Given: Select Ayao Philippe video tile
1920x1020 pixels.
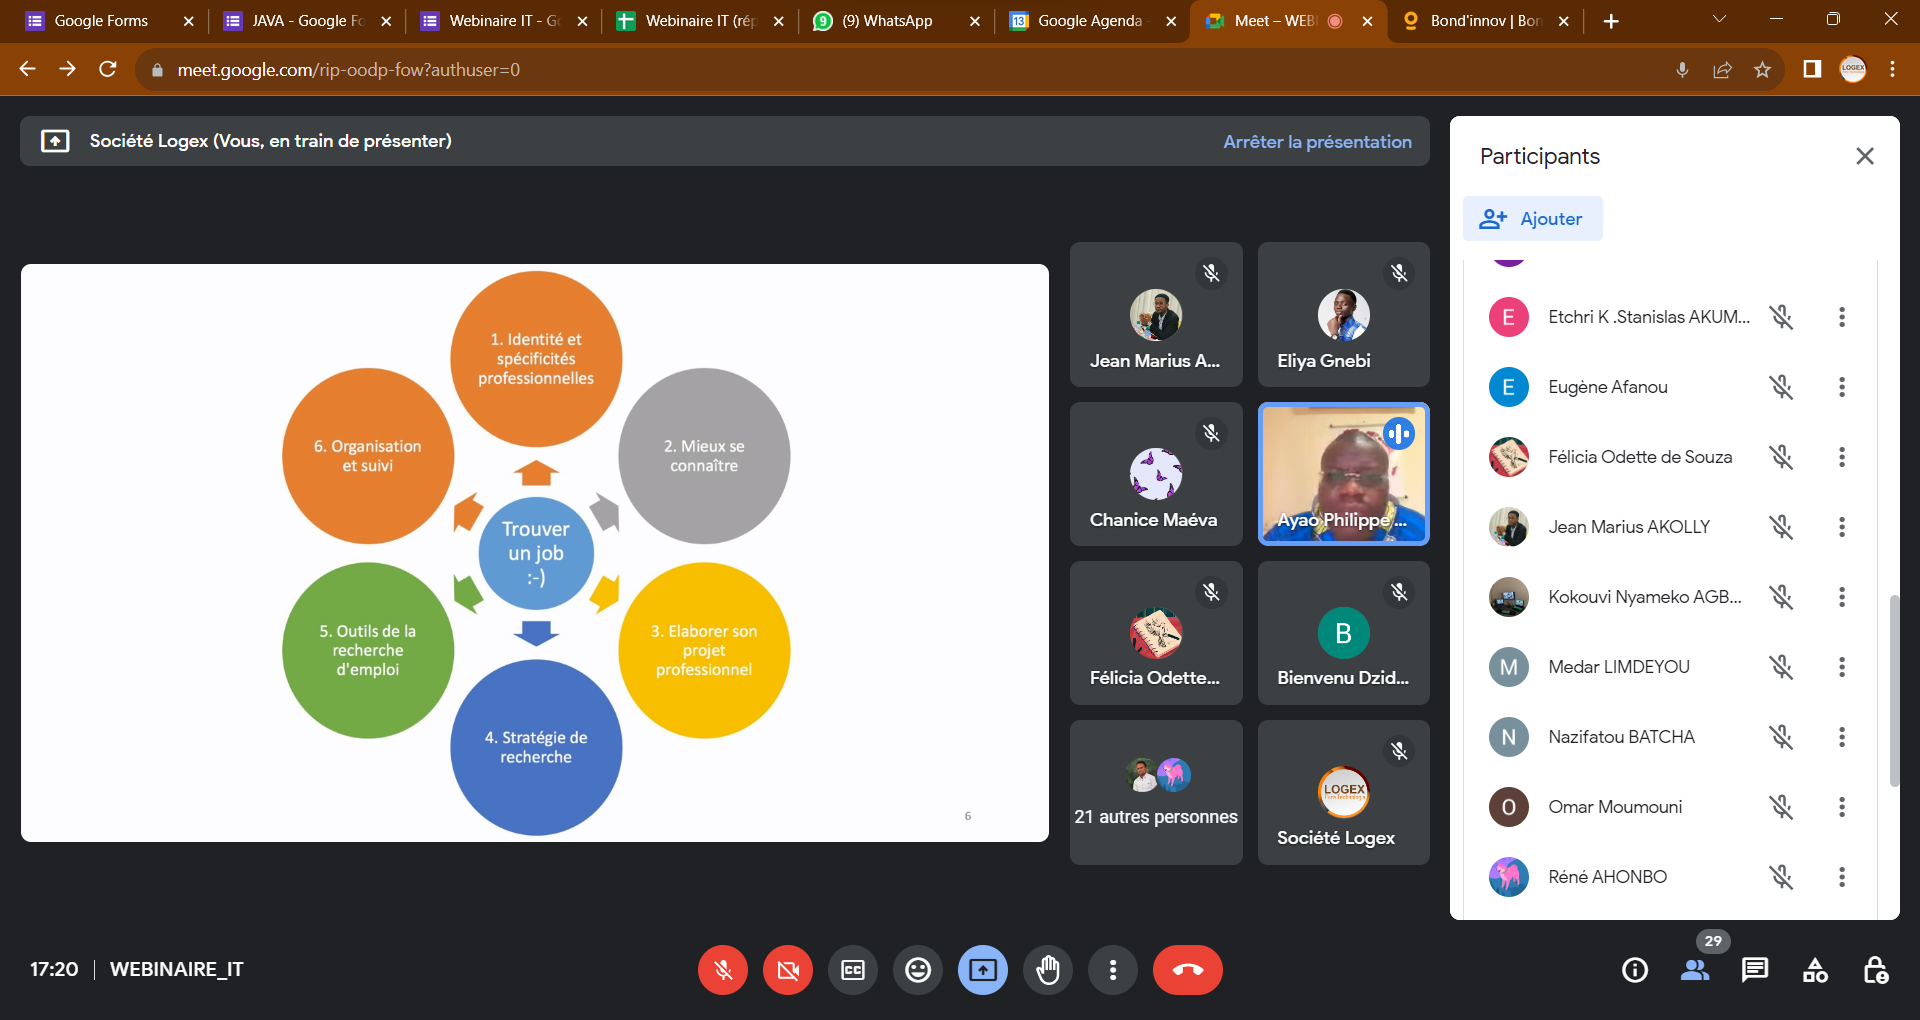Looking at the screenshot, I should point(1343,474).
